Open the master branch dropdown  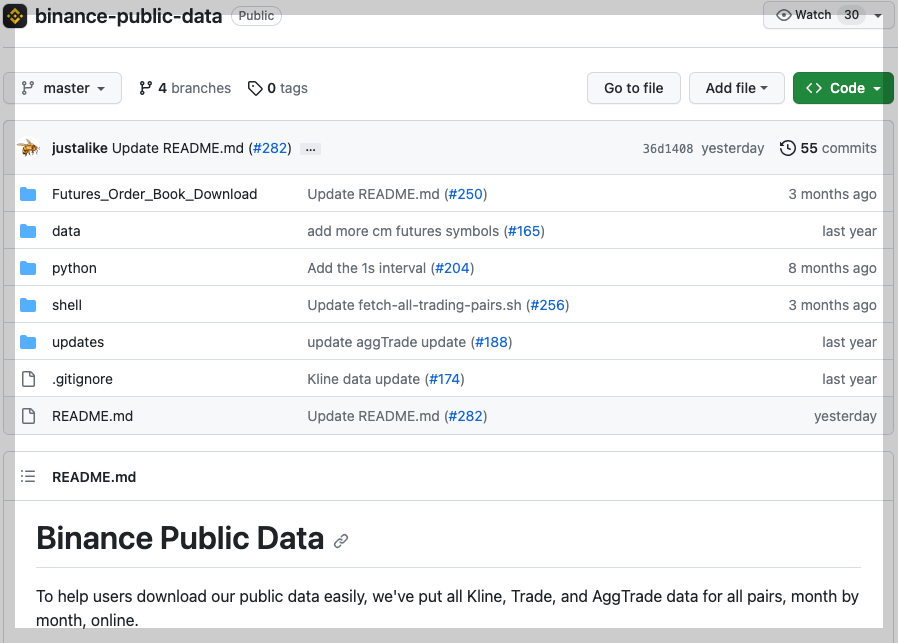pyautogui.click(x=62, y=88)
